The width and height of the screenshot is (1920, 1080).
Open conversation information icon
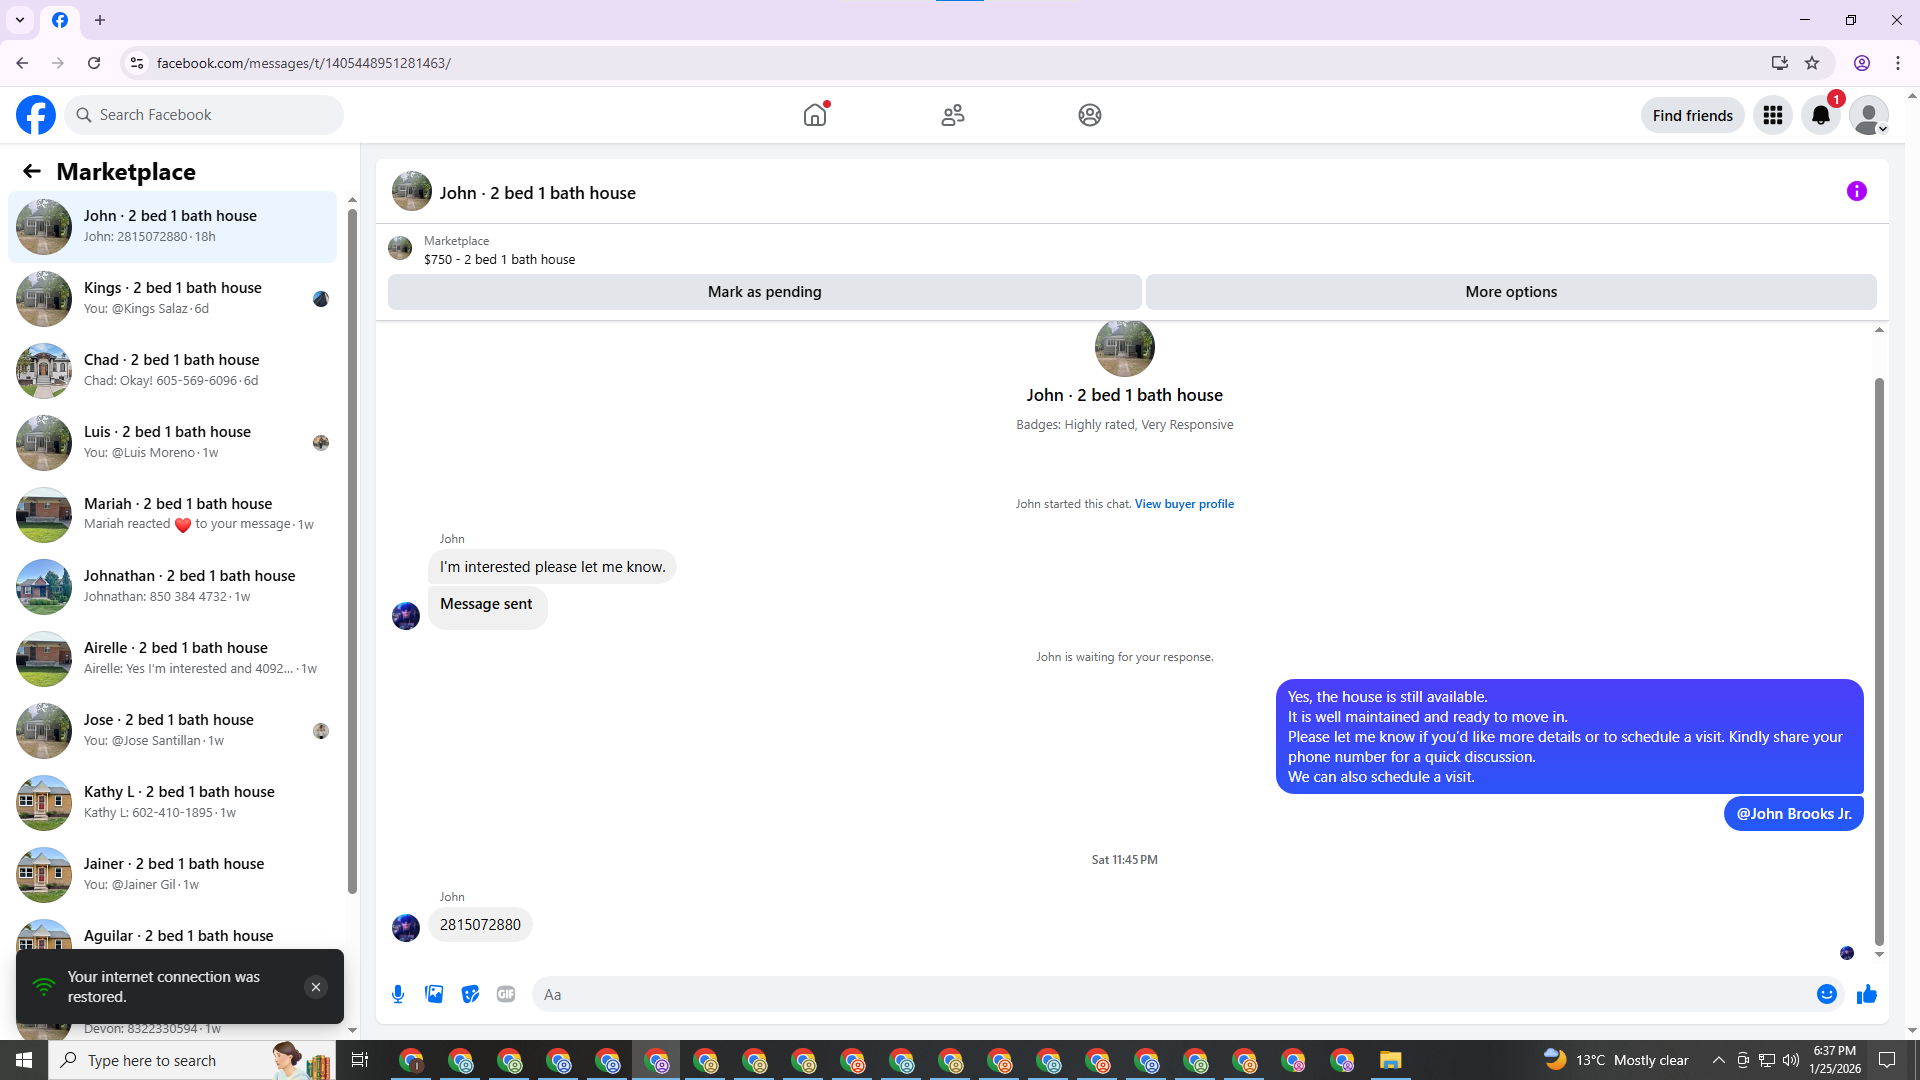coord(1857,191)
